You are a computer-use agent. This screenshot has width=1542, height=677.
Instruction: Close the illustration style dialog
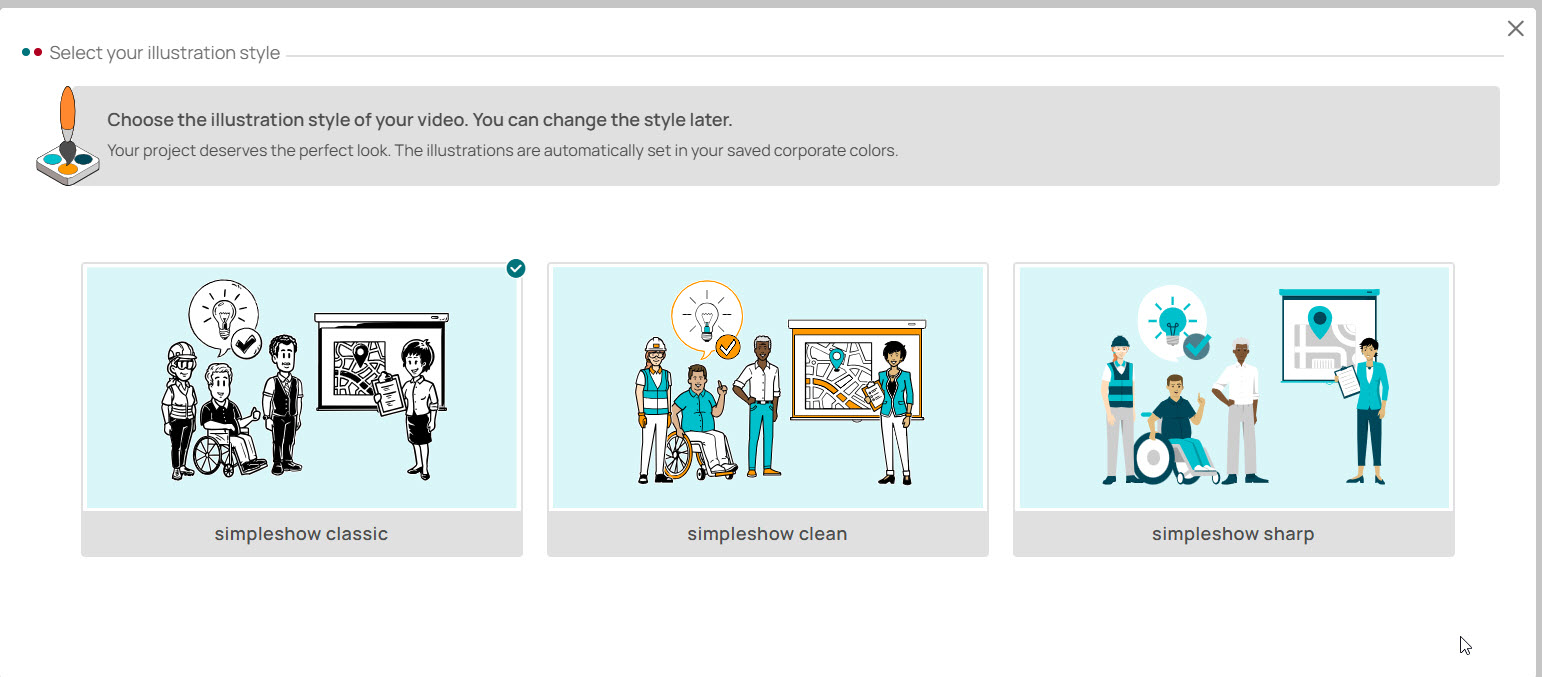tap(1515, 29)
